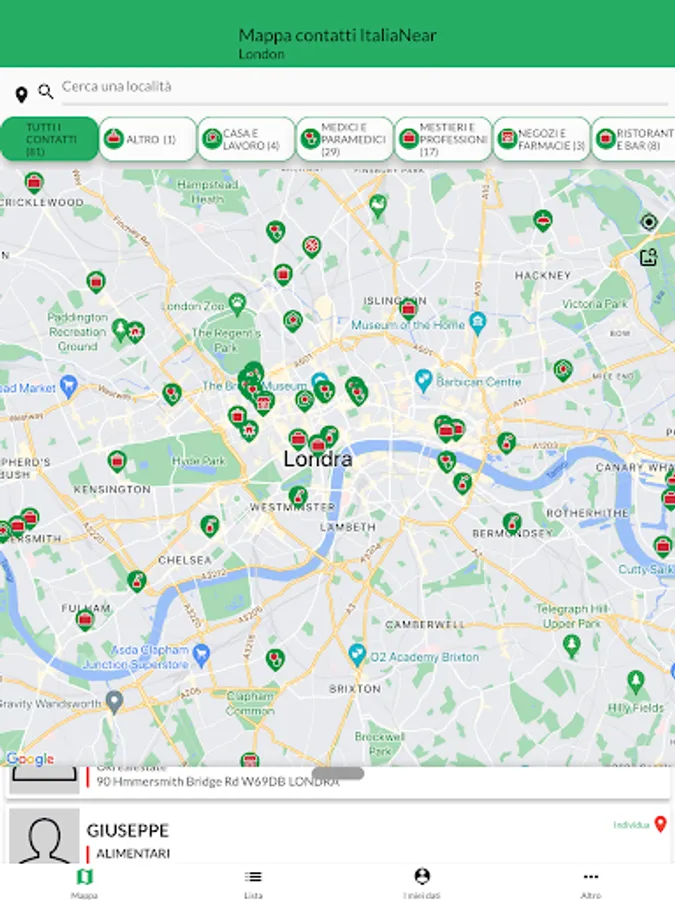Click the Google logo link on map
675x900 pixels.
coord(30,759)
